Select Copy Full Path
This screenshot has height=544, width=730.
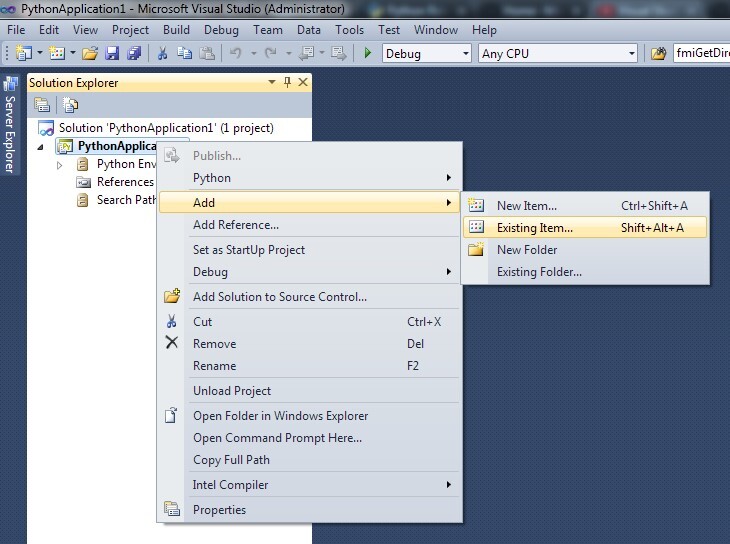tap(310, 460)
